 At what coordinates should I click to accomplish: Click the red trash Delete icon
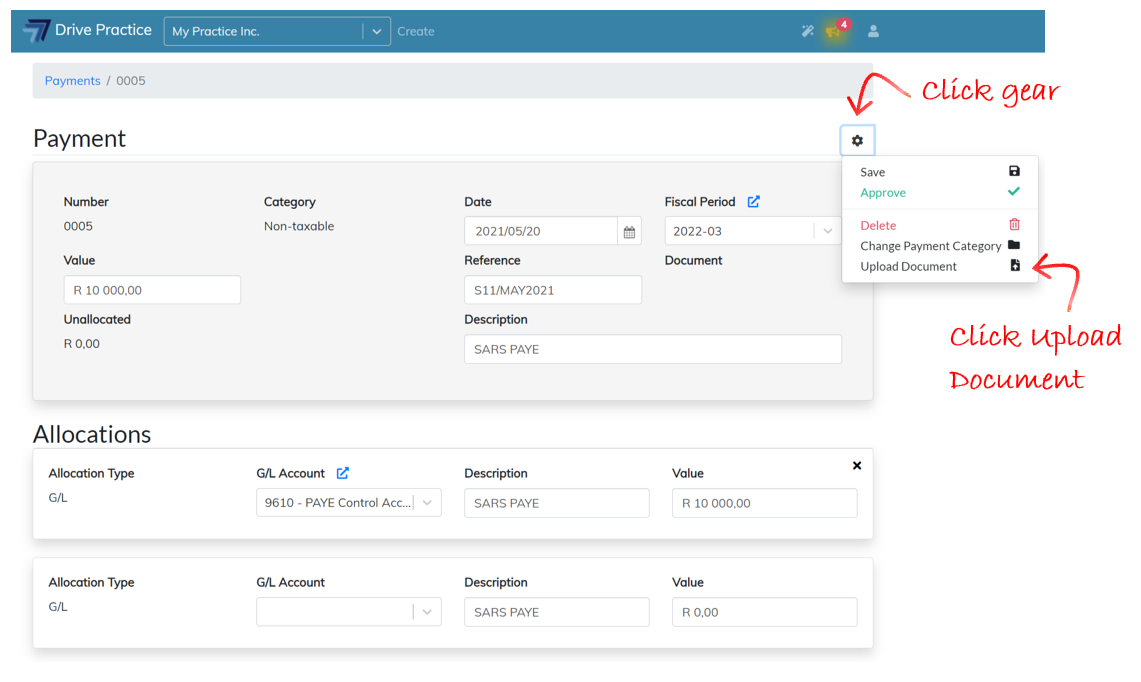tap(1014, 224)
